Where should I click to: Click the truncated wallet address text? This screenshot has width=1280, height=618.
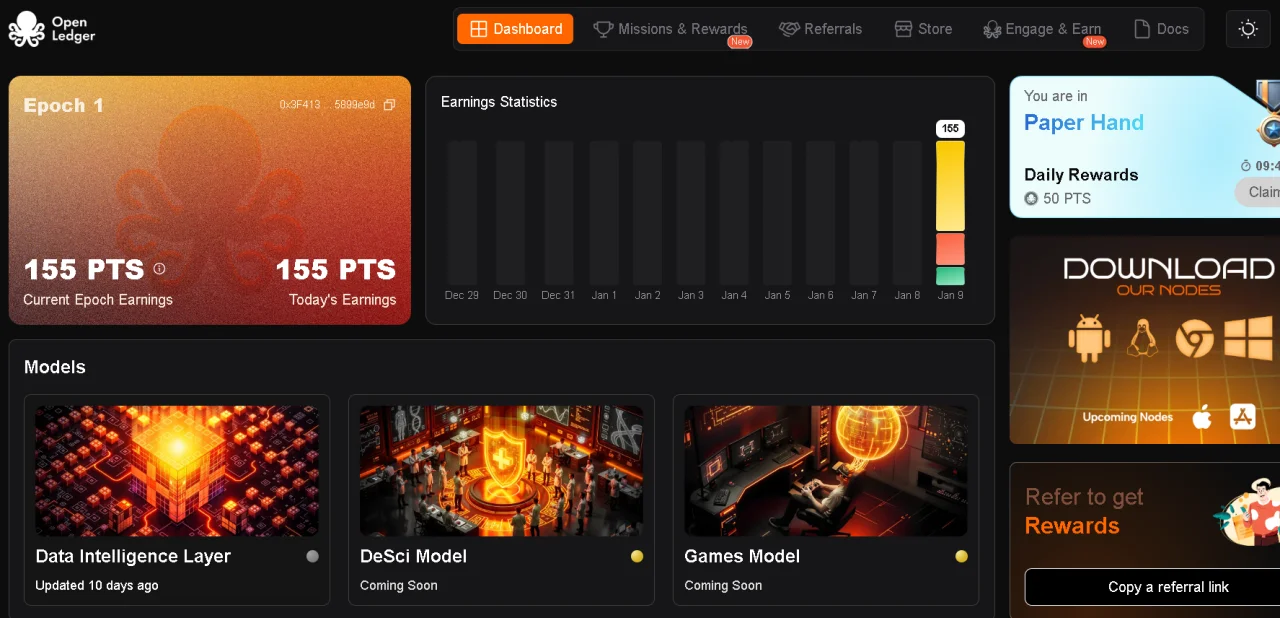pos(327,105)
